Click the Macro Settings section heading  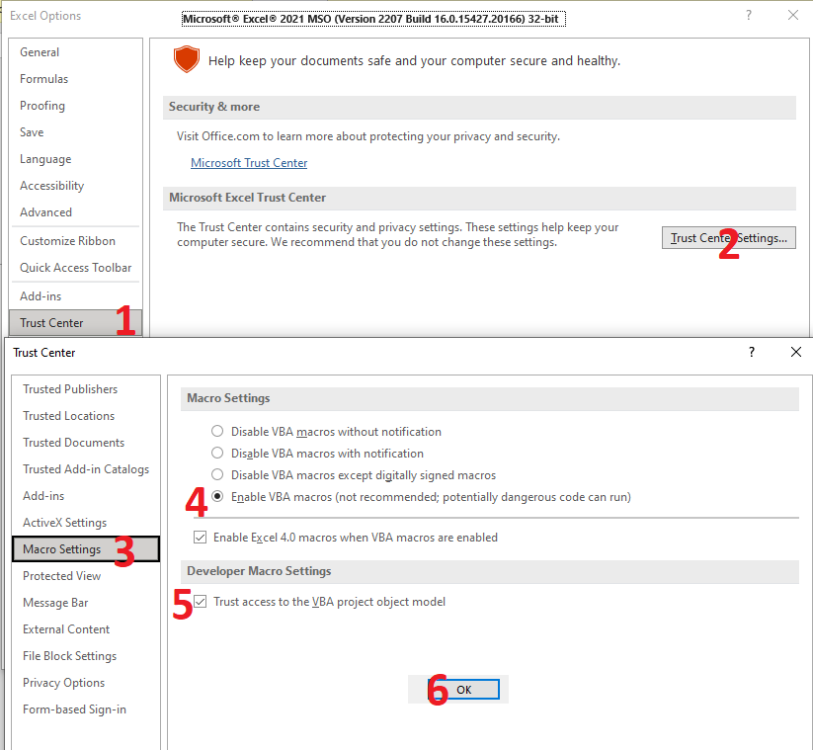pyautogui.click(x=229, y=398)
